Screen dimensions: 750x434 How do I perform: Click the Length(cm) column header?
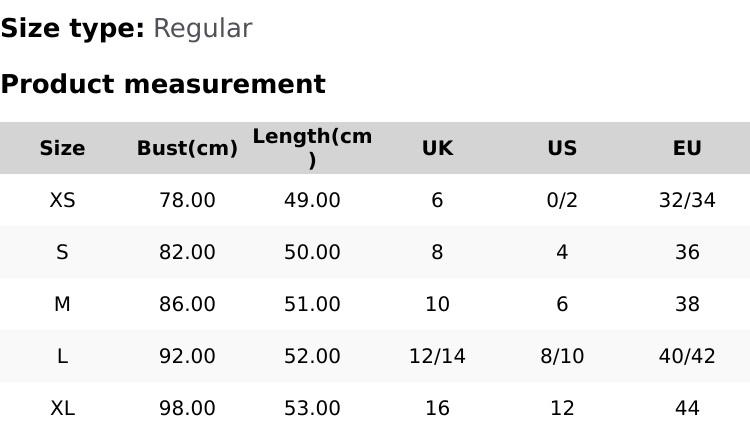click(312, 147)
